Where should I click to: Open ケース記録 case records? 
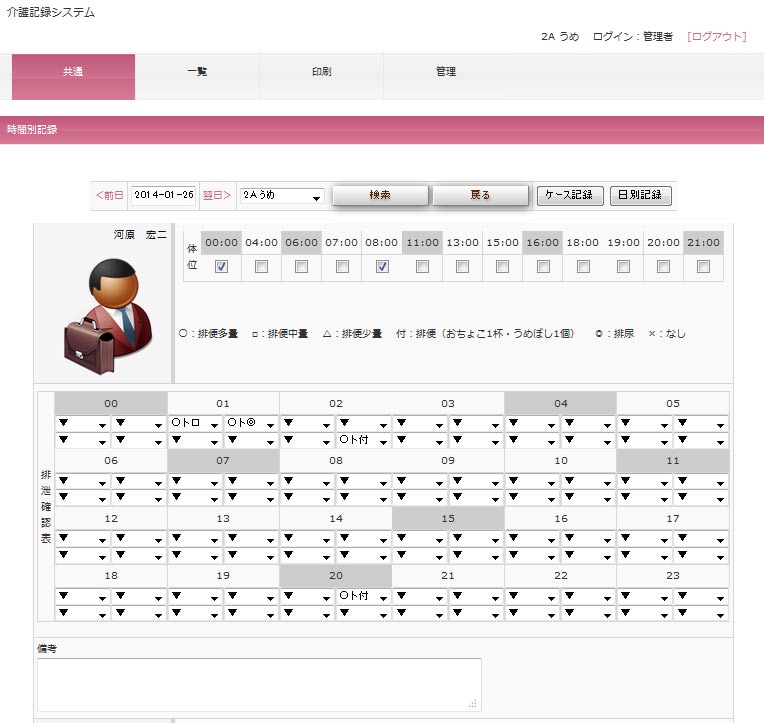tap(570, 196)
